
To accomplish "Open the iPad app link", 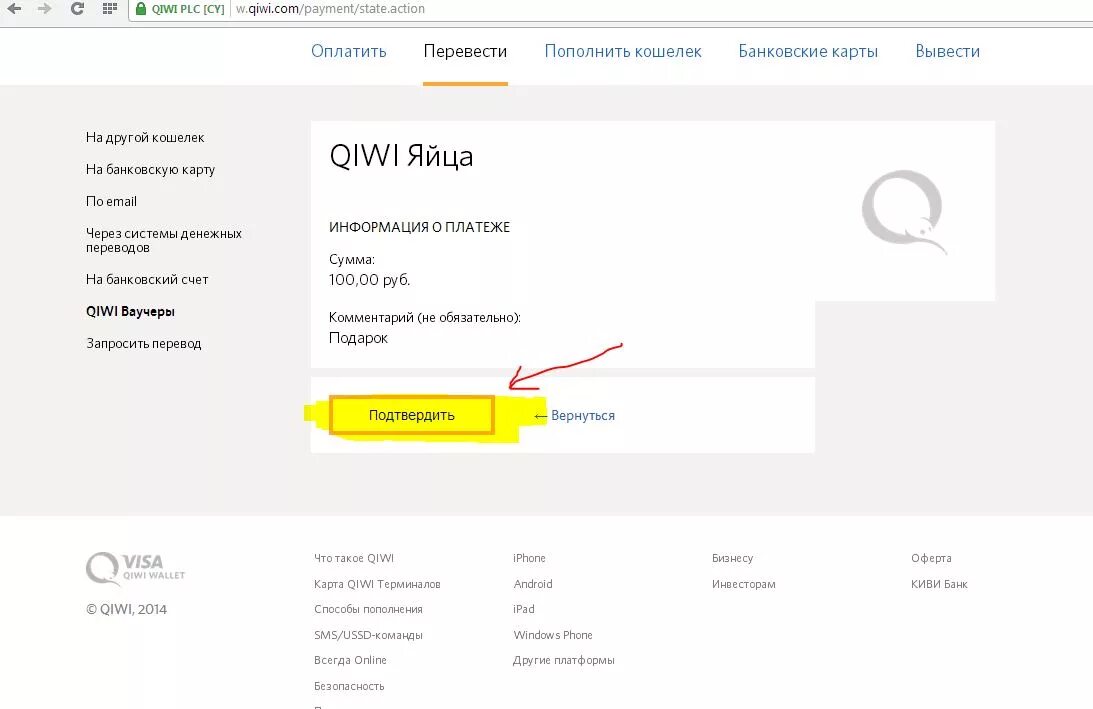I will point(524,609).
